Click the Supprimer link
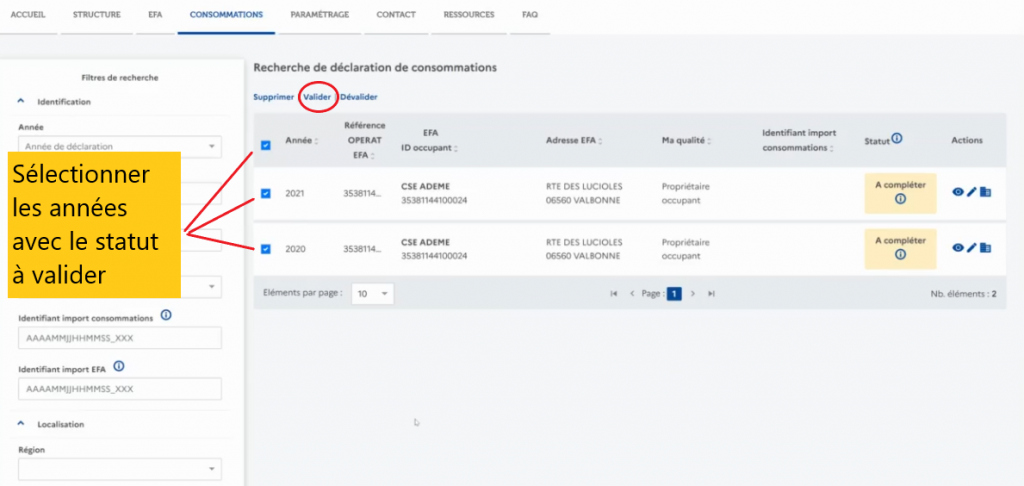The width and height of the screenshot is (1024, 486). pos(273,97)
